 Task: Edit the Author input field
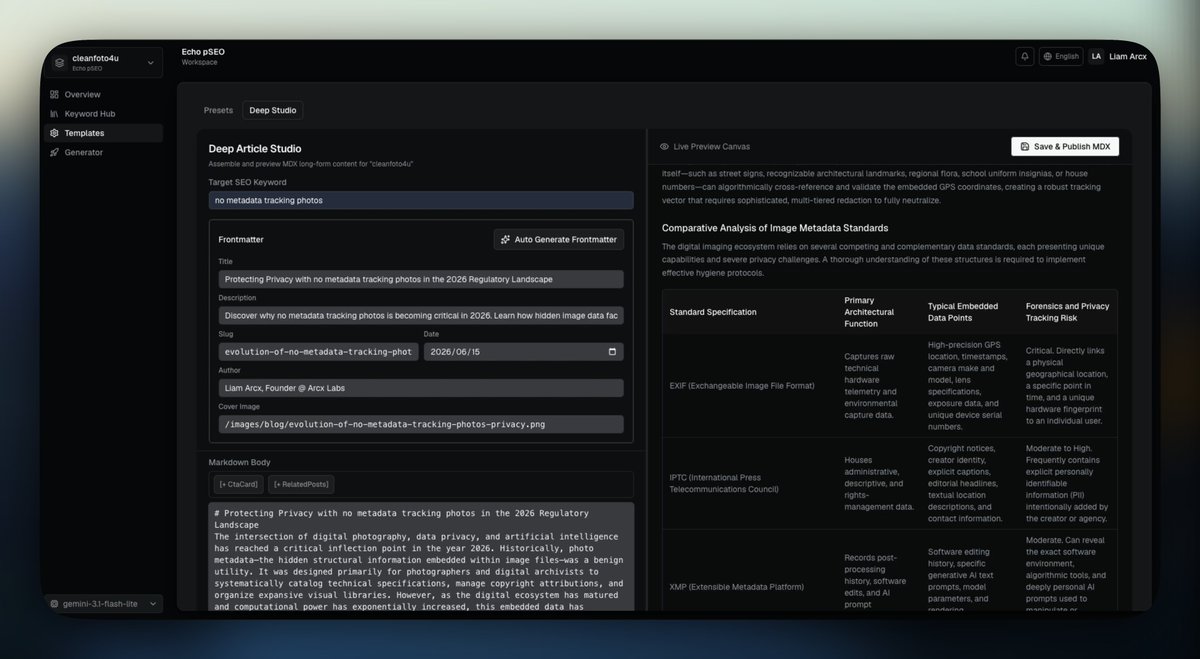point(421,388)
